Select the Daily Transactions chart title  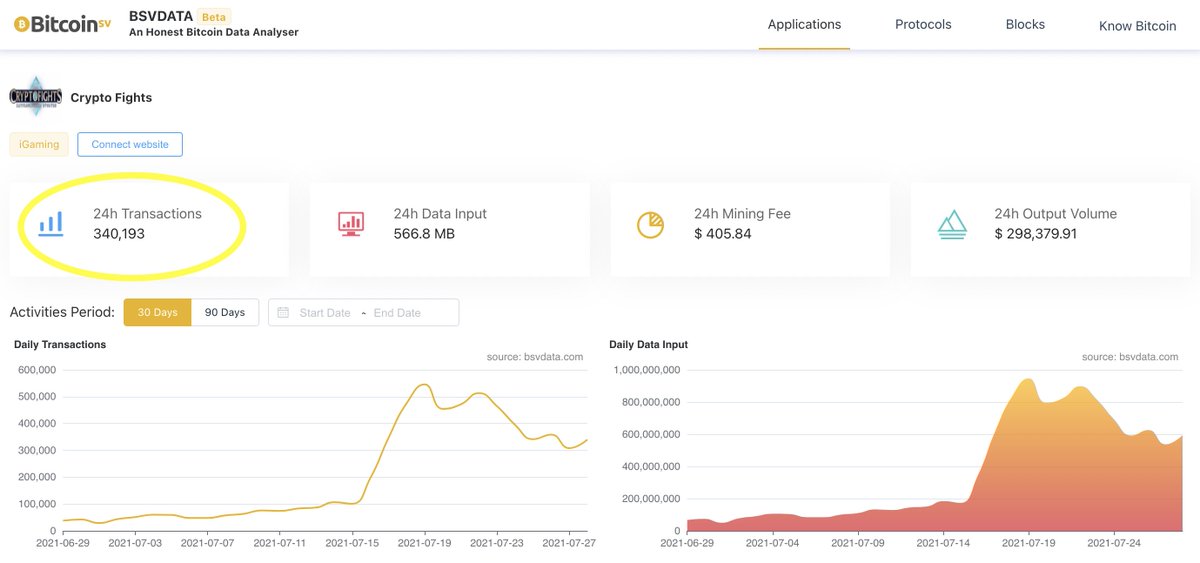tap(60, 345)
